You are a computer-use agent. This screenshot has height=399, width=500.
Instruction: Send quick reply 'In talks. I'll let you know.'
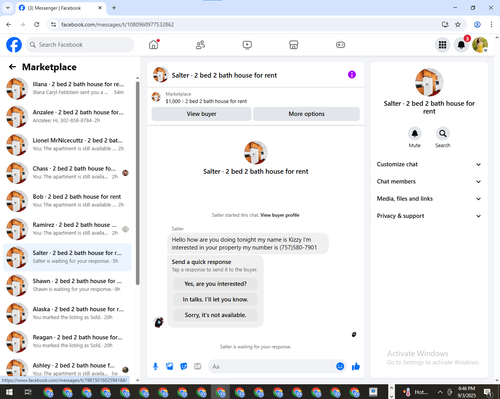215,300
